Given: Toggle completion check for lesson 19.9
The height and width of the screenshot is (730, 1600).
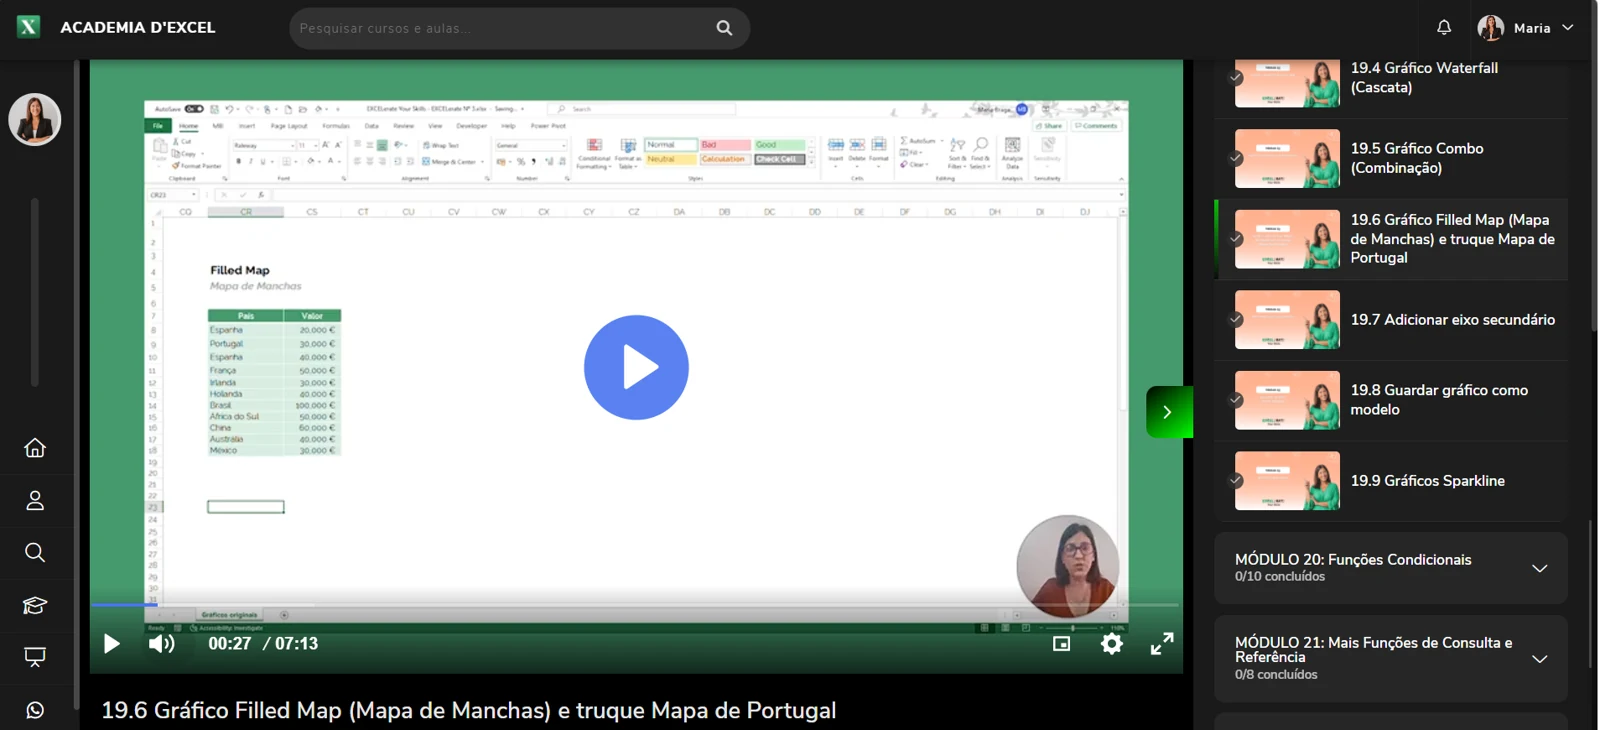Looking at the screenshot, I should [1236, 481].
